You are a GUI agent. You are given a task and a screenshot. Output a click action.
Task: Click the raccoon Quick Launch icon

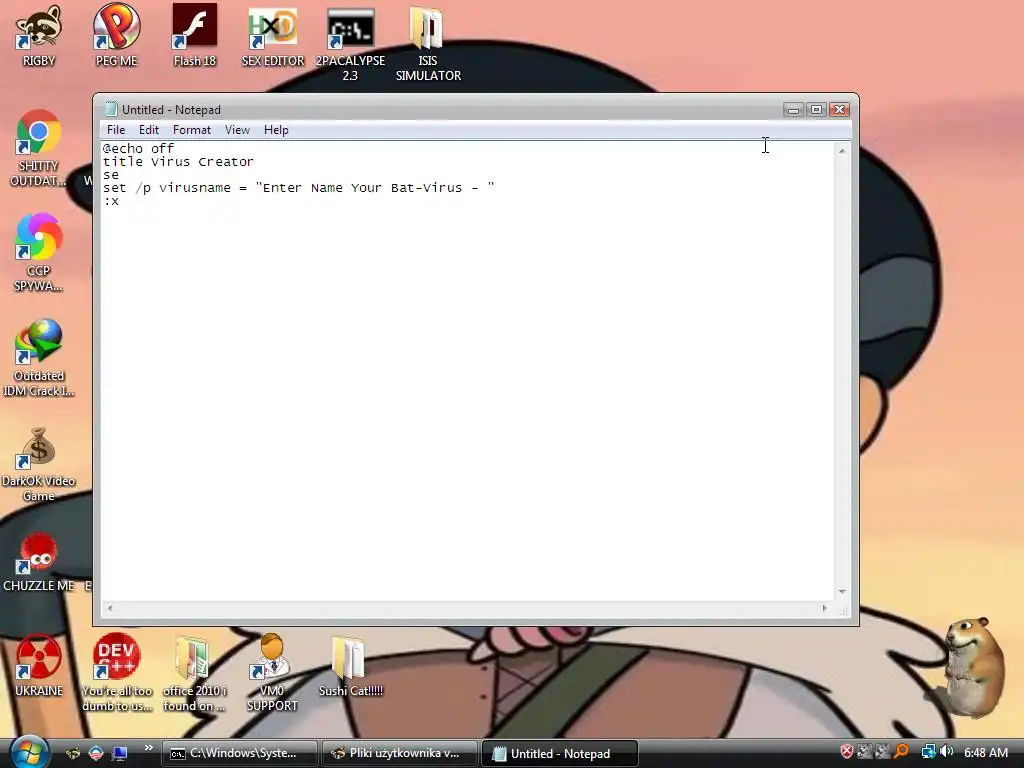[73, 753]
